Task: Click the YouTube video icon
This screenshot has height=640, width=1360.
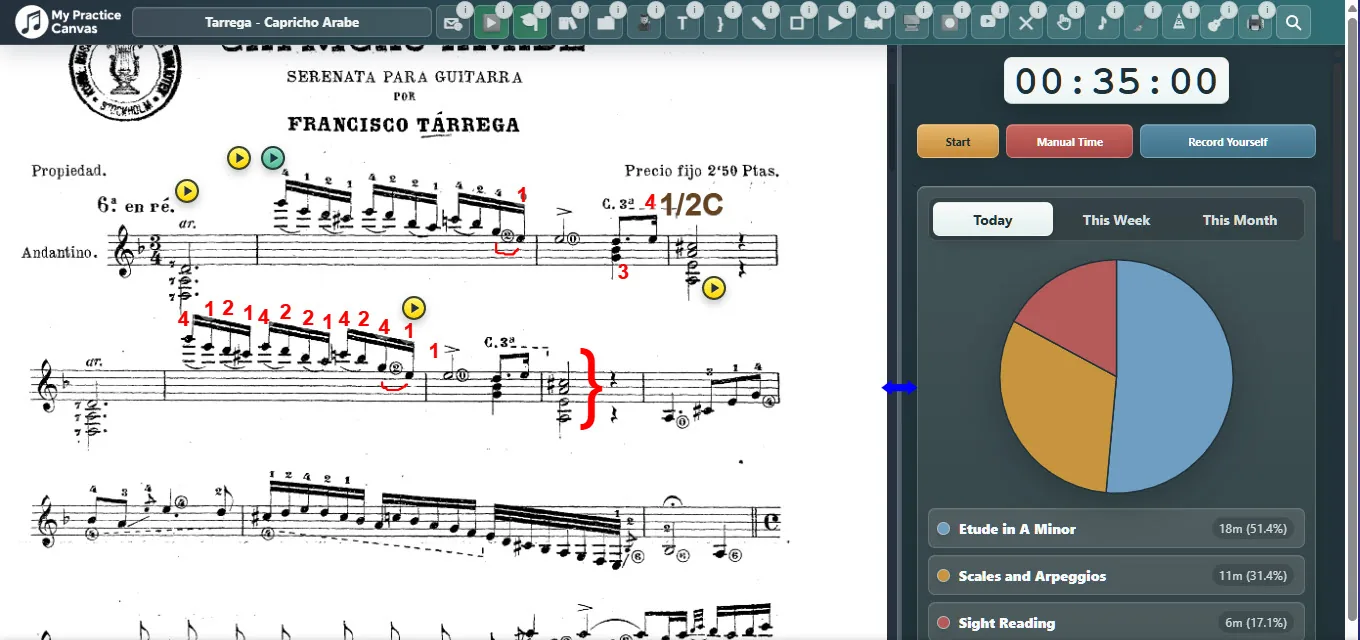Action: pos(988,23)
